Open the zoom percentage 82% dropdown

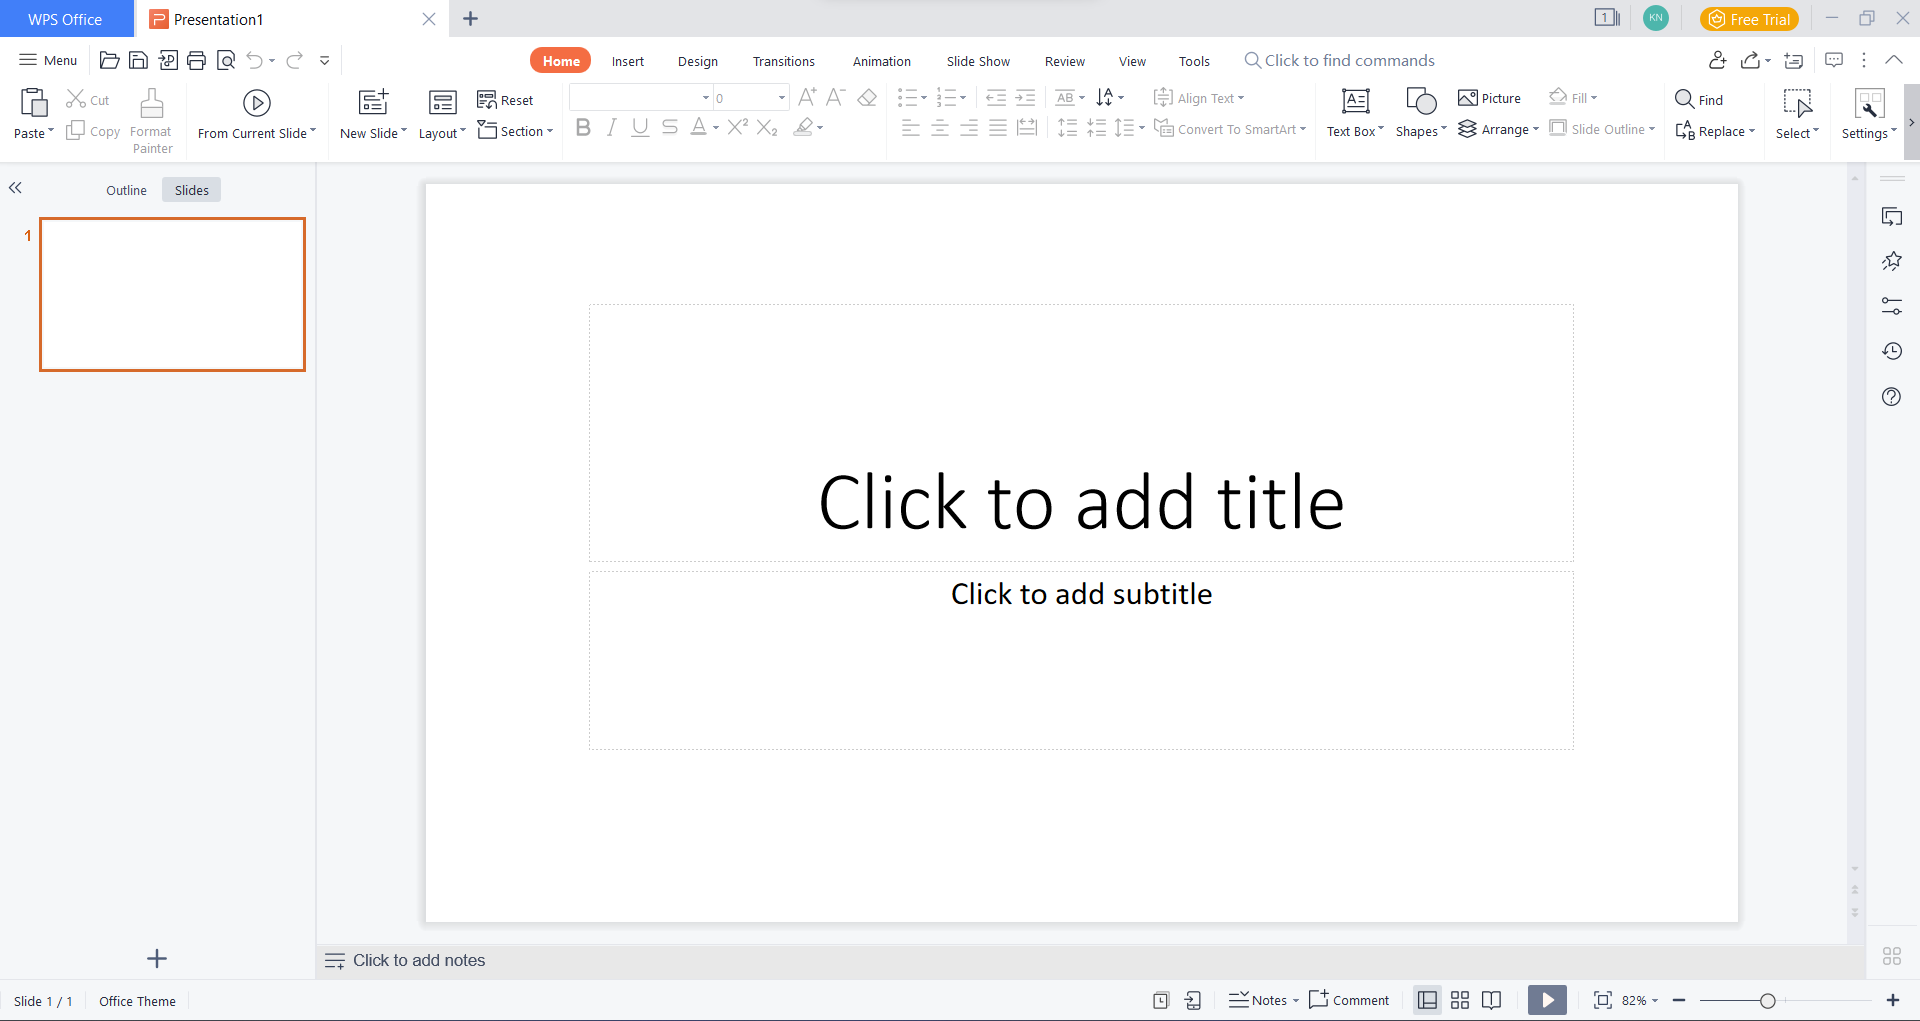[x=1640, y=1000]
